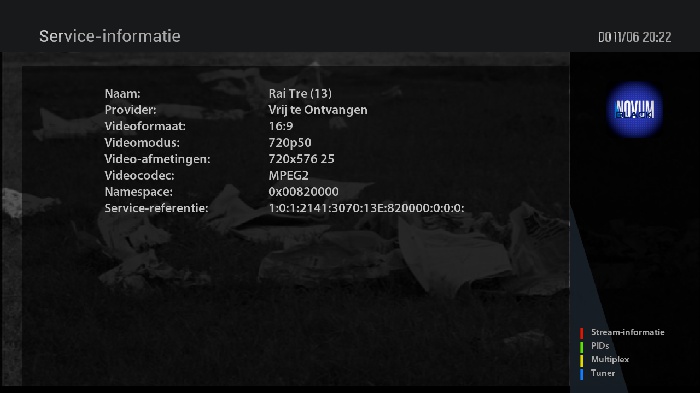The height and width of the screenshot is (393, 700).
Task: Select the Tuner option text
Action: (603, 373)
